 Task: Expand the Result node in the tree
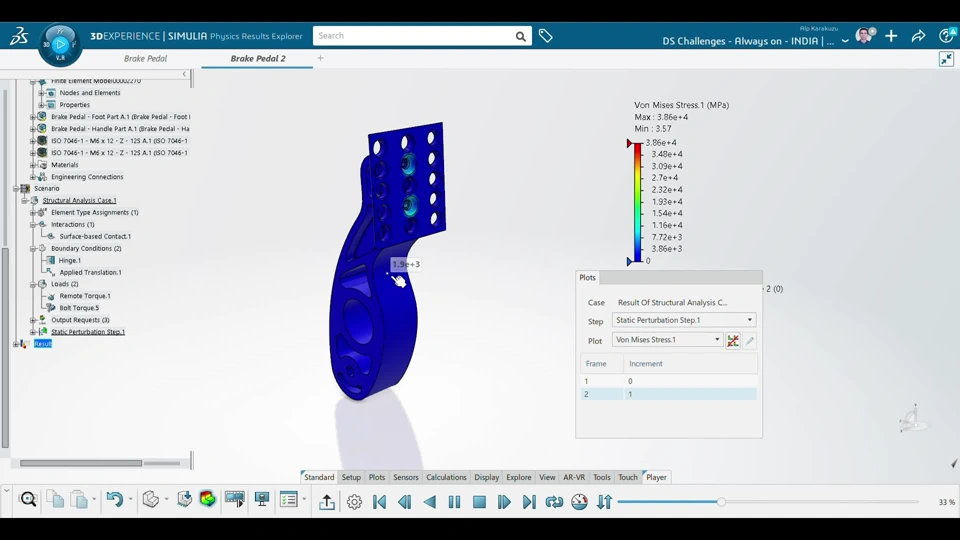tap(16, 344)
